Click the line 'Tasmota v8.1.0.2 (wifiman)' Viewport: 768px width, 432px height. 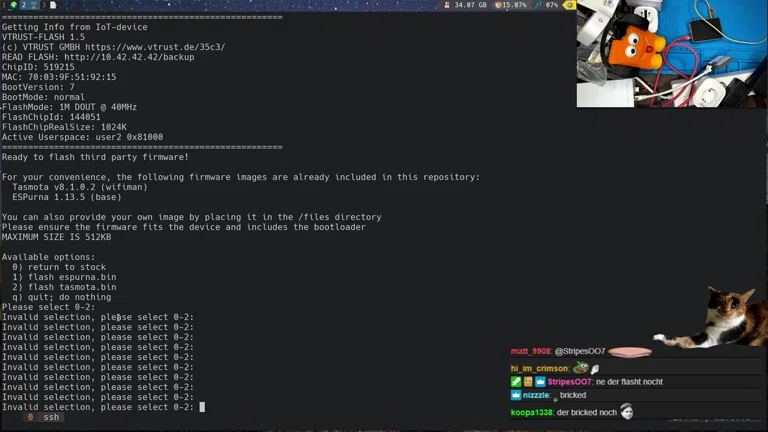80,187
